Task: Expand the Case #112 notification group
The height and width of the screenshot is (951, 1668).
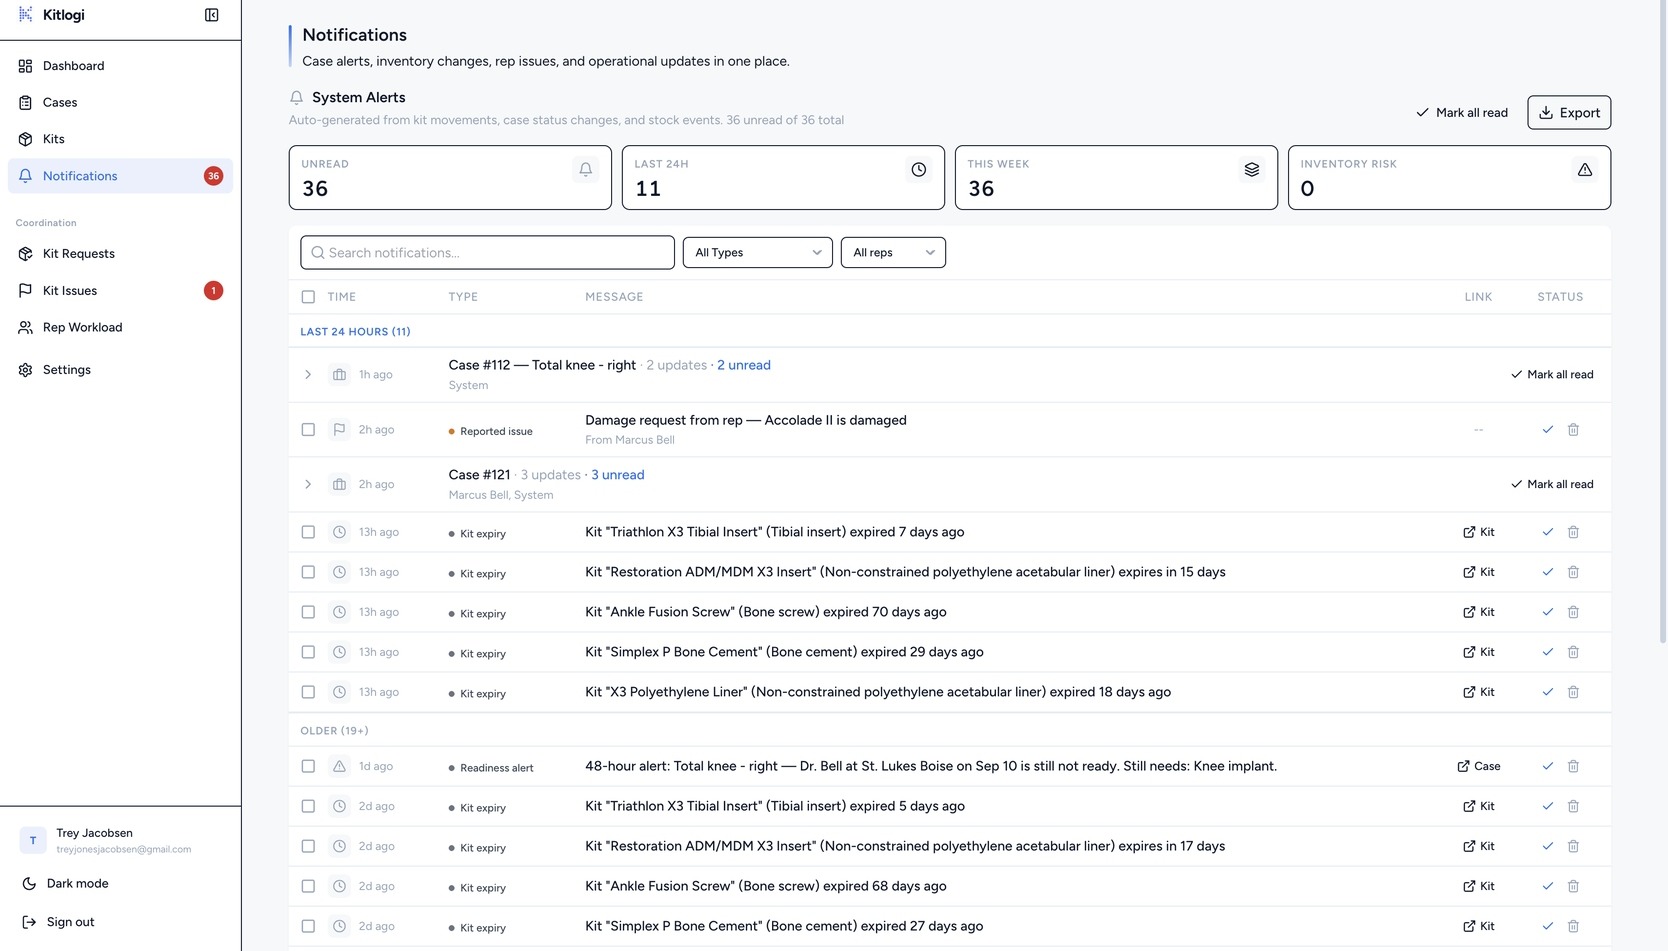Action: [308, 375]
